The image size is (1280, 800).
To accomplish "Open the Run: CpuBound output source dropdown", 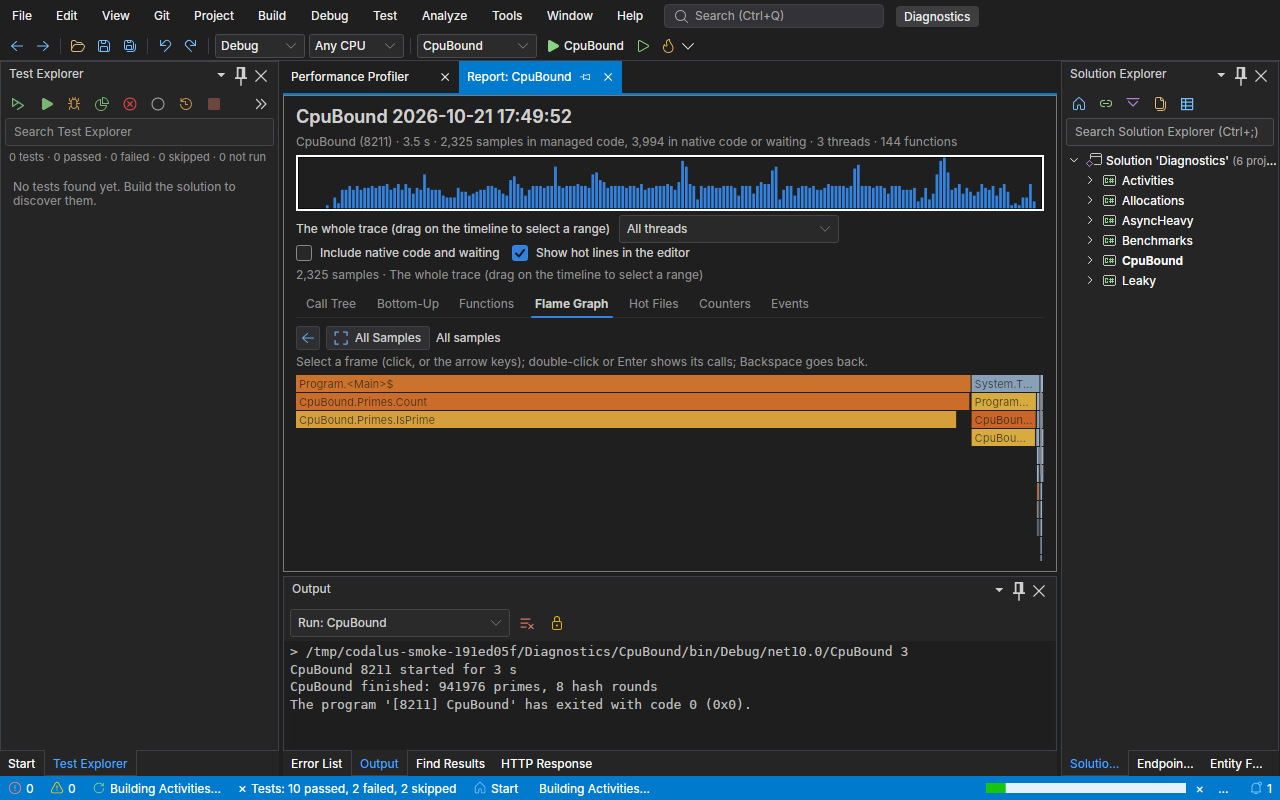I will [x=400, y=623].
